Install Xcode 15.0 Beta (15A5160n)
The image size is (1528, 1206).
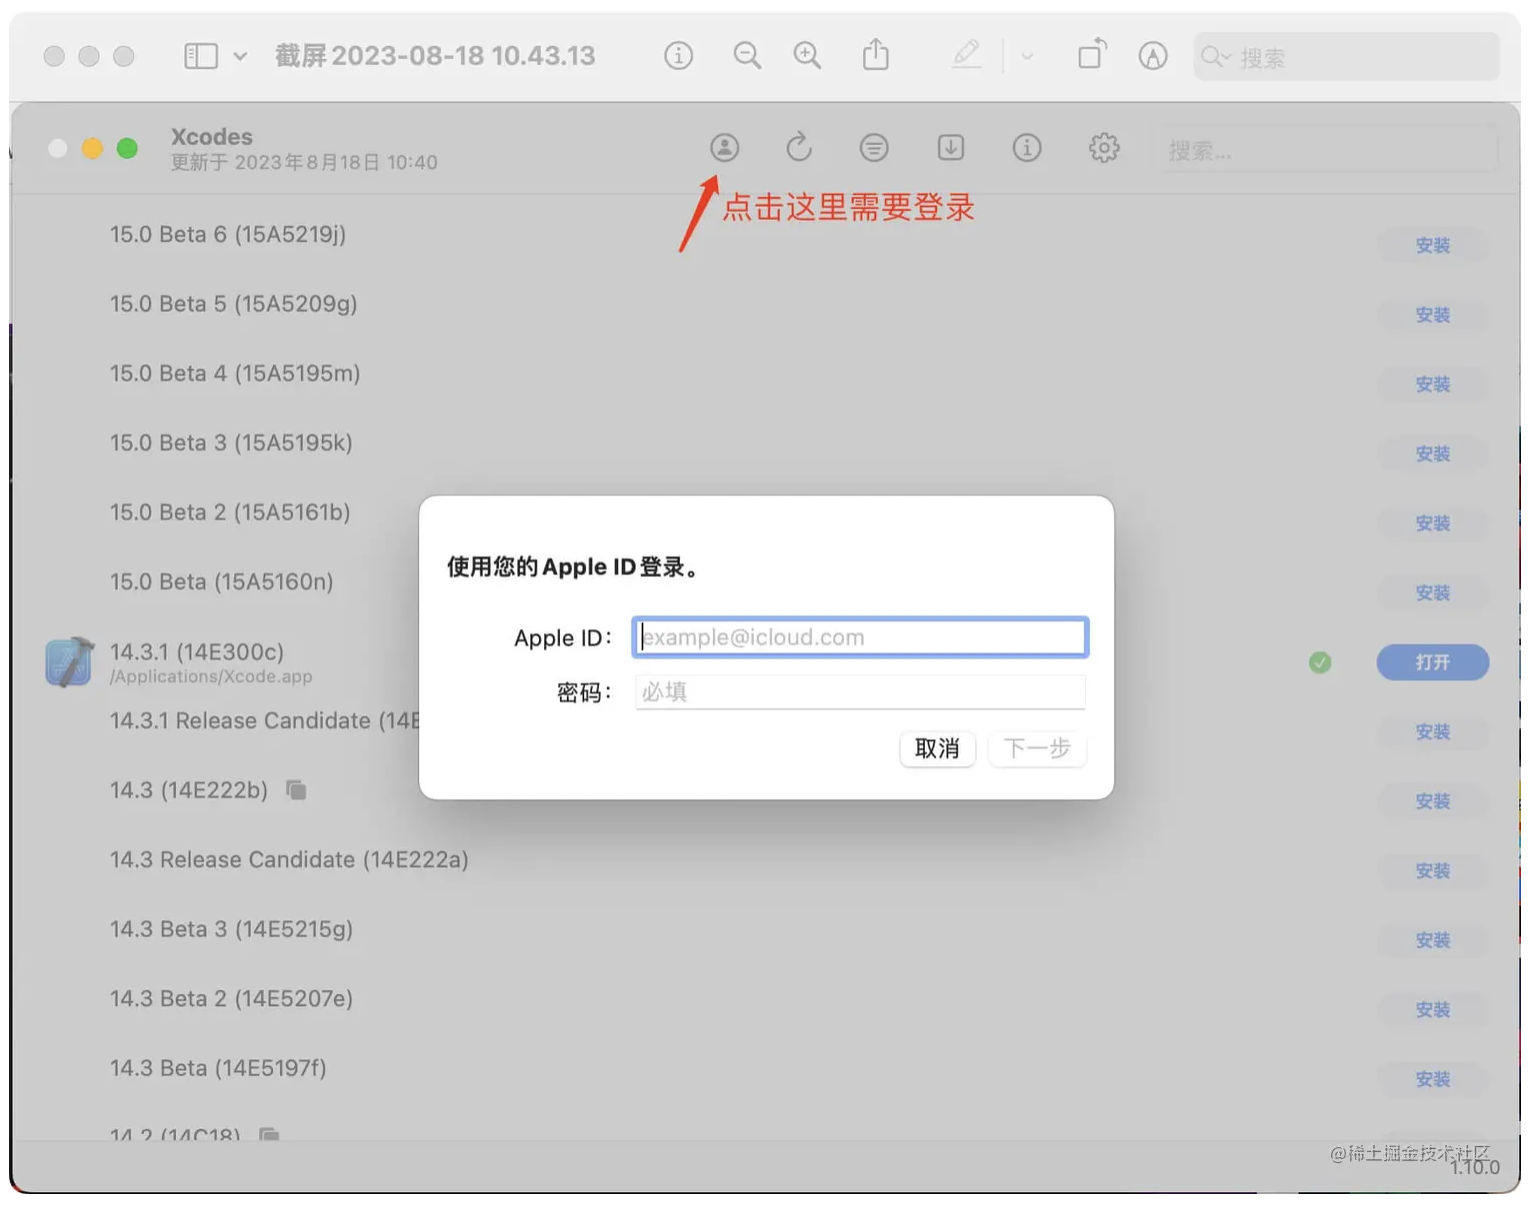point(1432,593)
